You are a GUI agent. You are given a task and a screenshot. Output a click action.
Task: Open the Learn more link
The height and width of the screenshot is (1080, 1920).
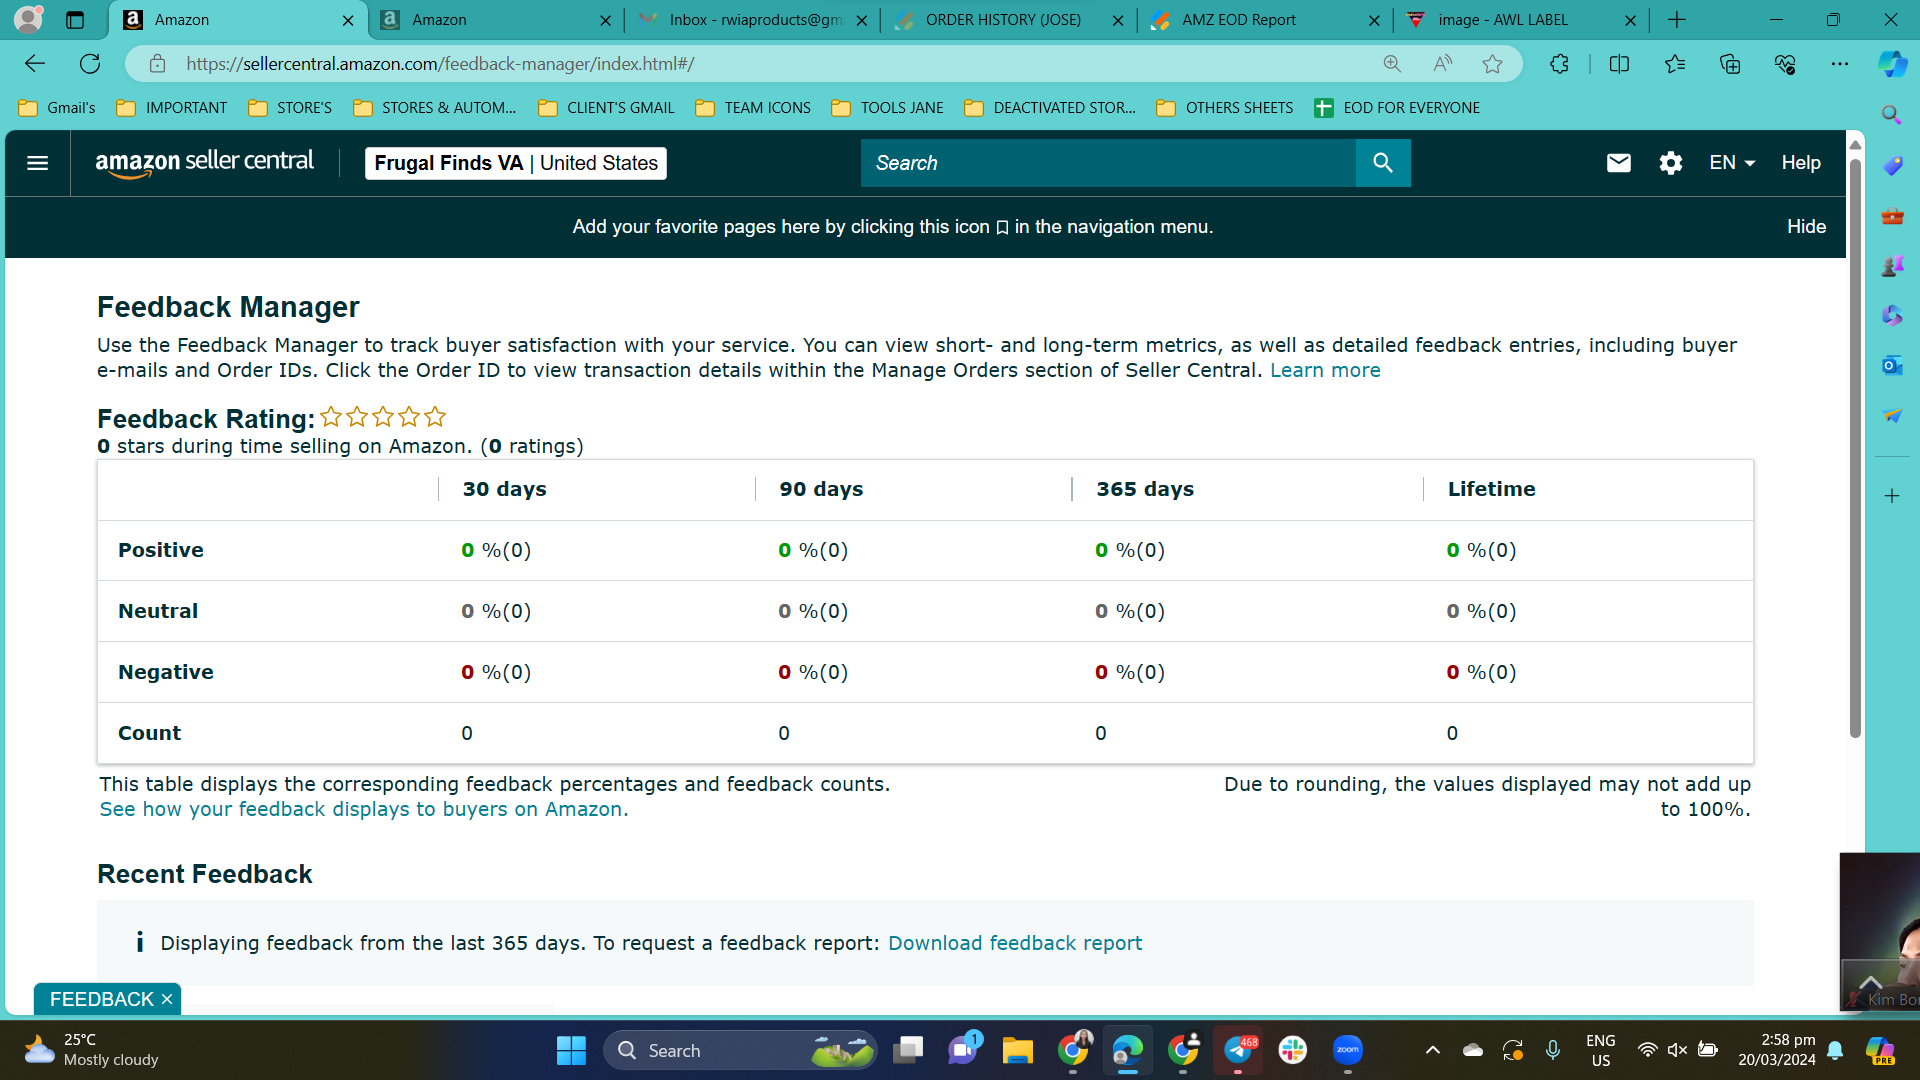[1325, 370]
